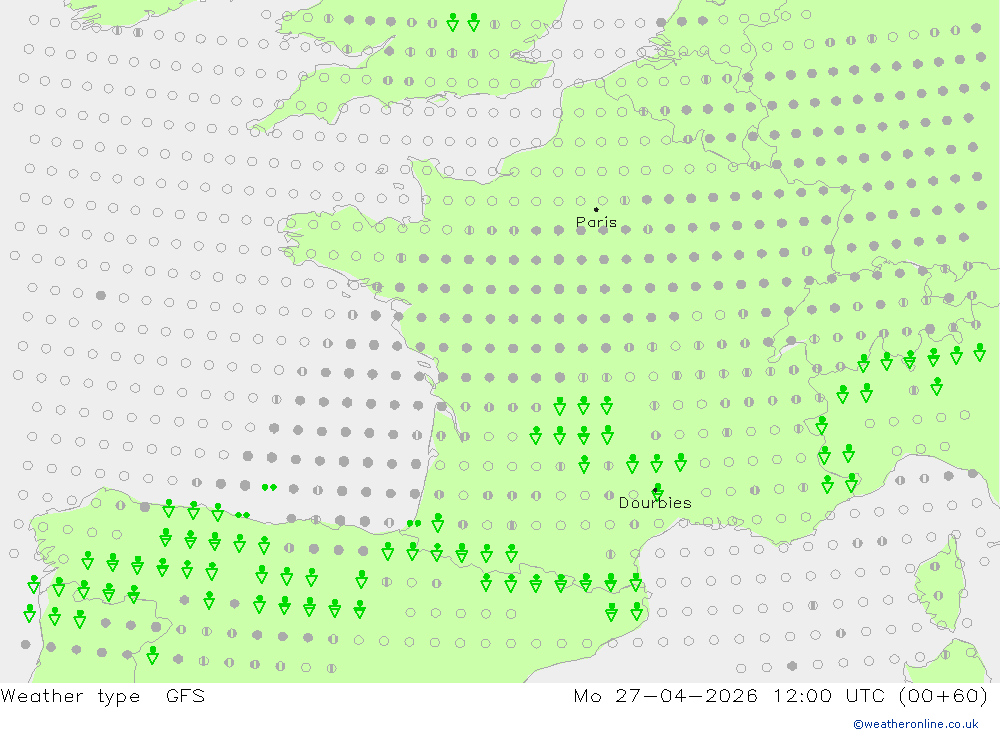
Task: Click the Paris city label
Action: tap(596, 222)
